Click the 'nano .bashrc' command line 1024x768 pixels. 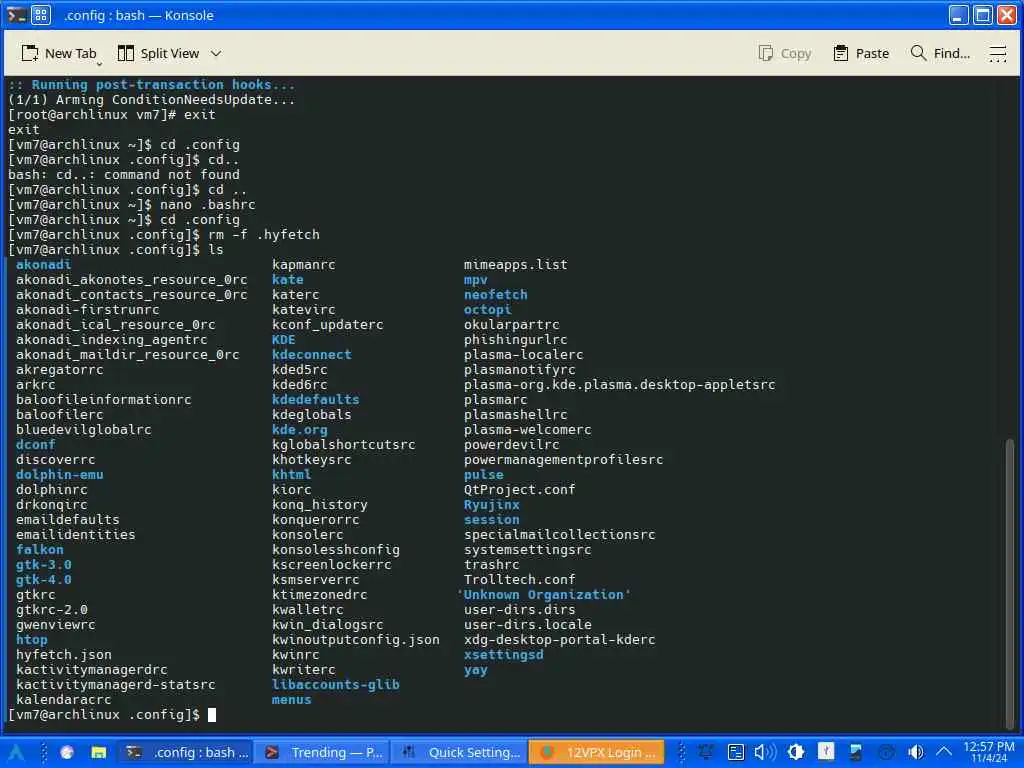[x=208, y=204]
